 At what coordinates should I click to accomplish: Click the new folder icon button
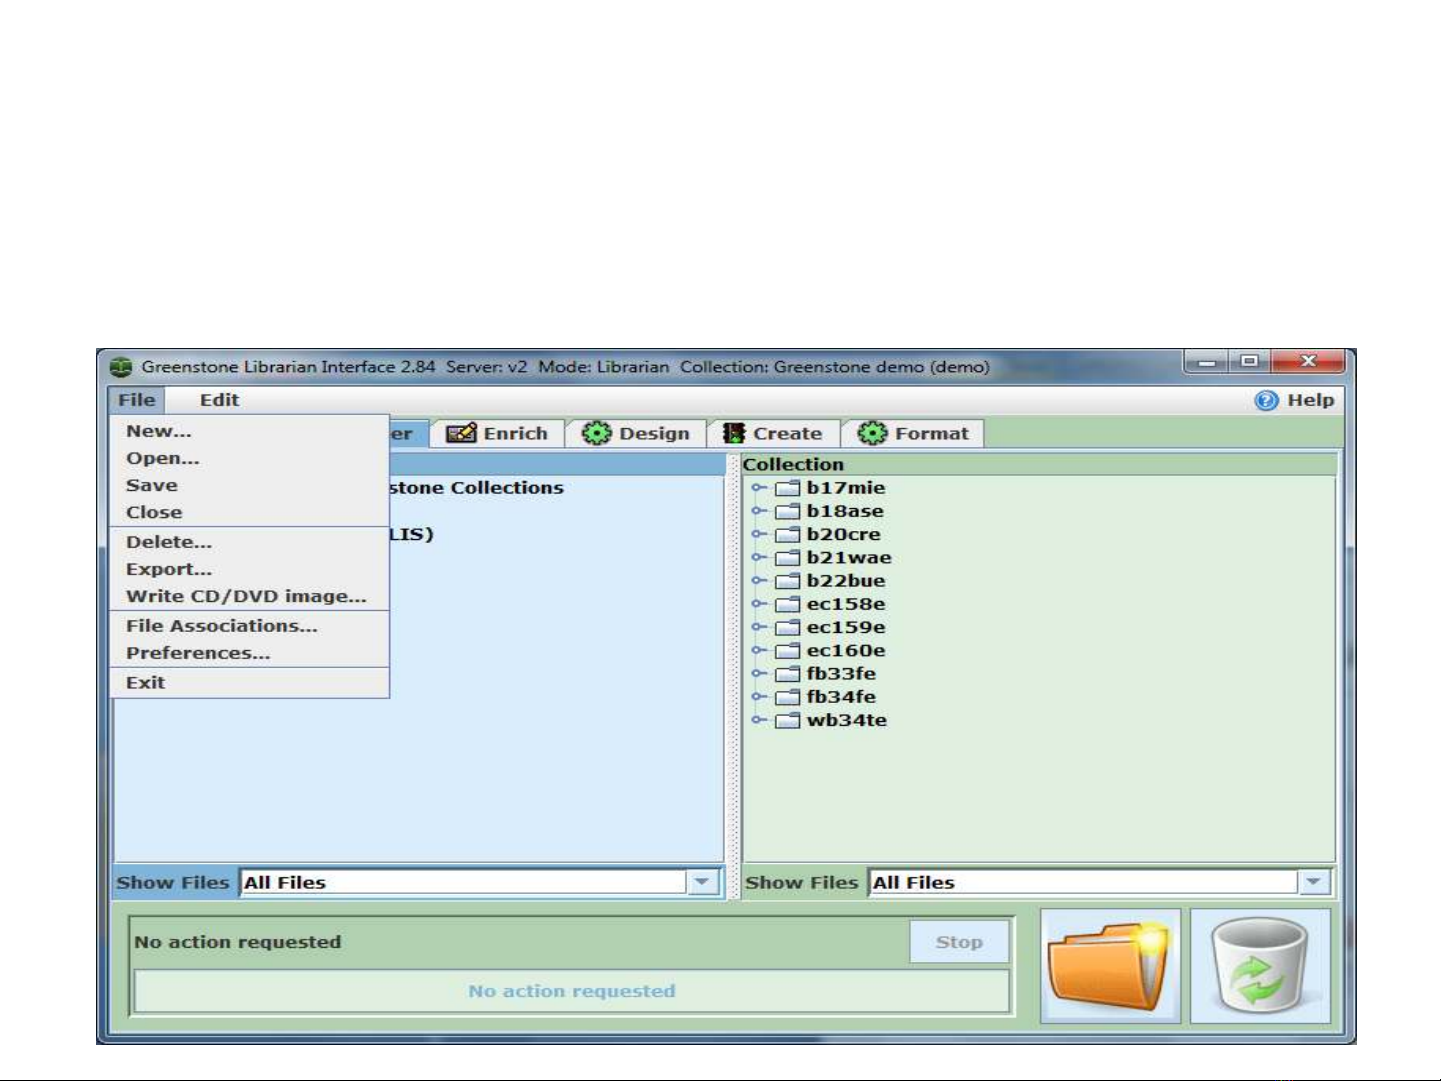(1109, 965)
